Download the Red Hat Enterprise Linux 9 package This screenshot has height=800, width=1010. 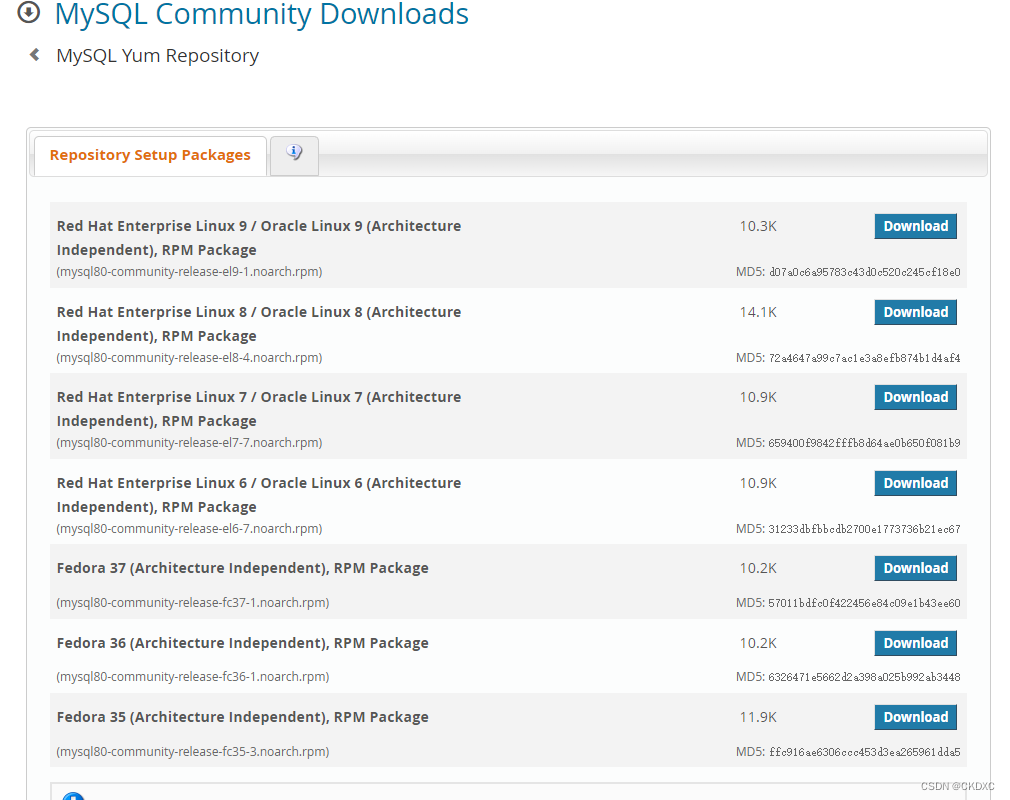click(x=915, y=226)
